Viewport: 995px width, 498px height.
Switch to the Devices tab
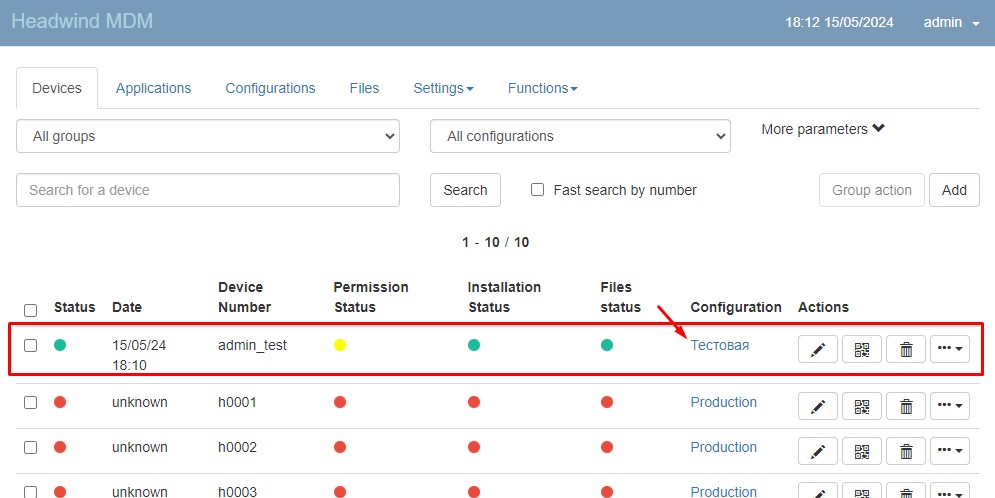pos(57,88)
